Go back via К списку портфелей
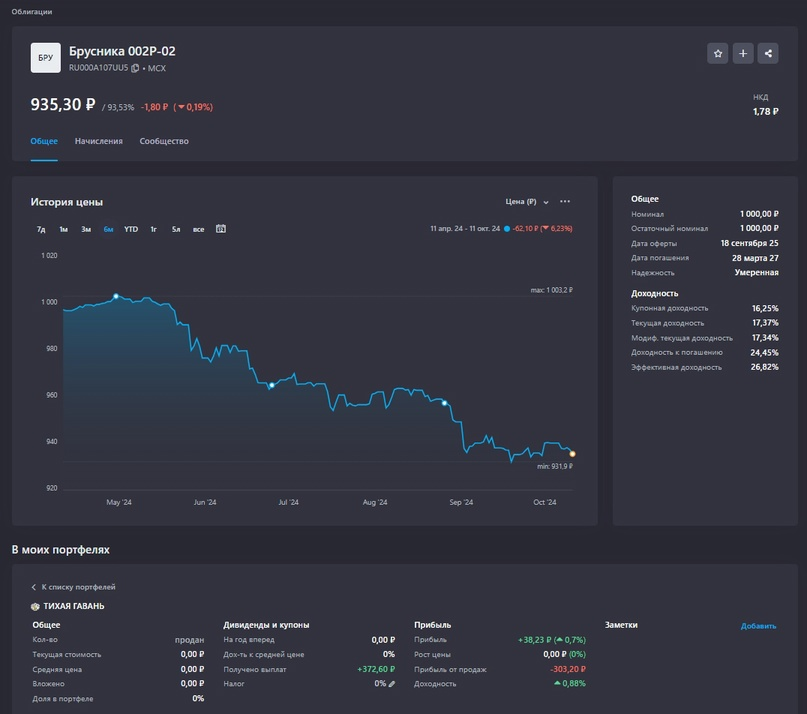The width and height of the screenshot is (807, 714). click(x=73, y=587)
